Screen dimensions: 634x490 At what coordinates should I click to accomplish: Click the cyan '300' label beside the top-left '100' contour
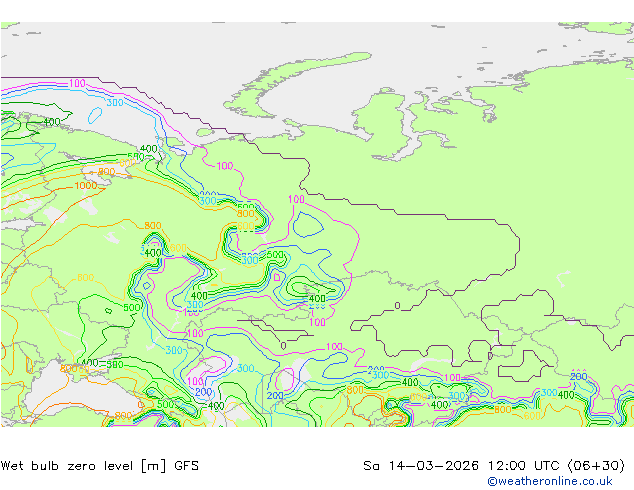(115, 103)
